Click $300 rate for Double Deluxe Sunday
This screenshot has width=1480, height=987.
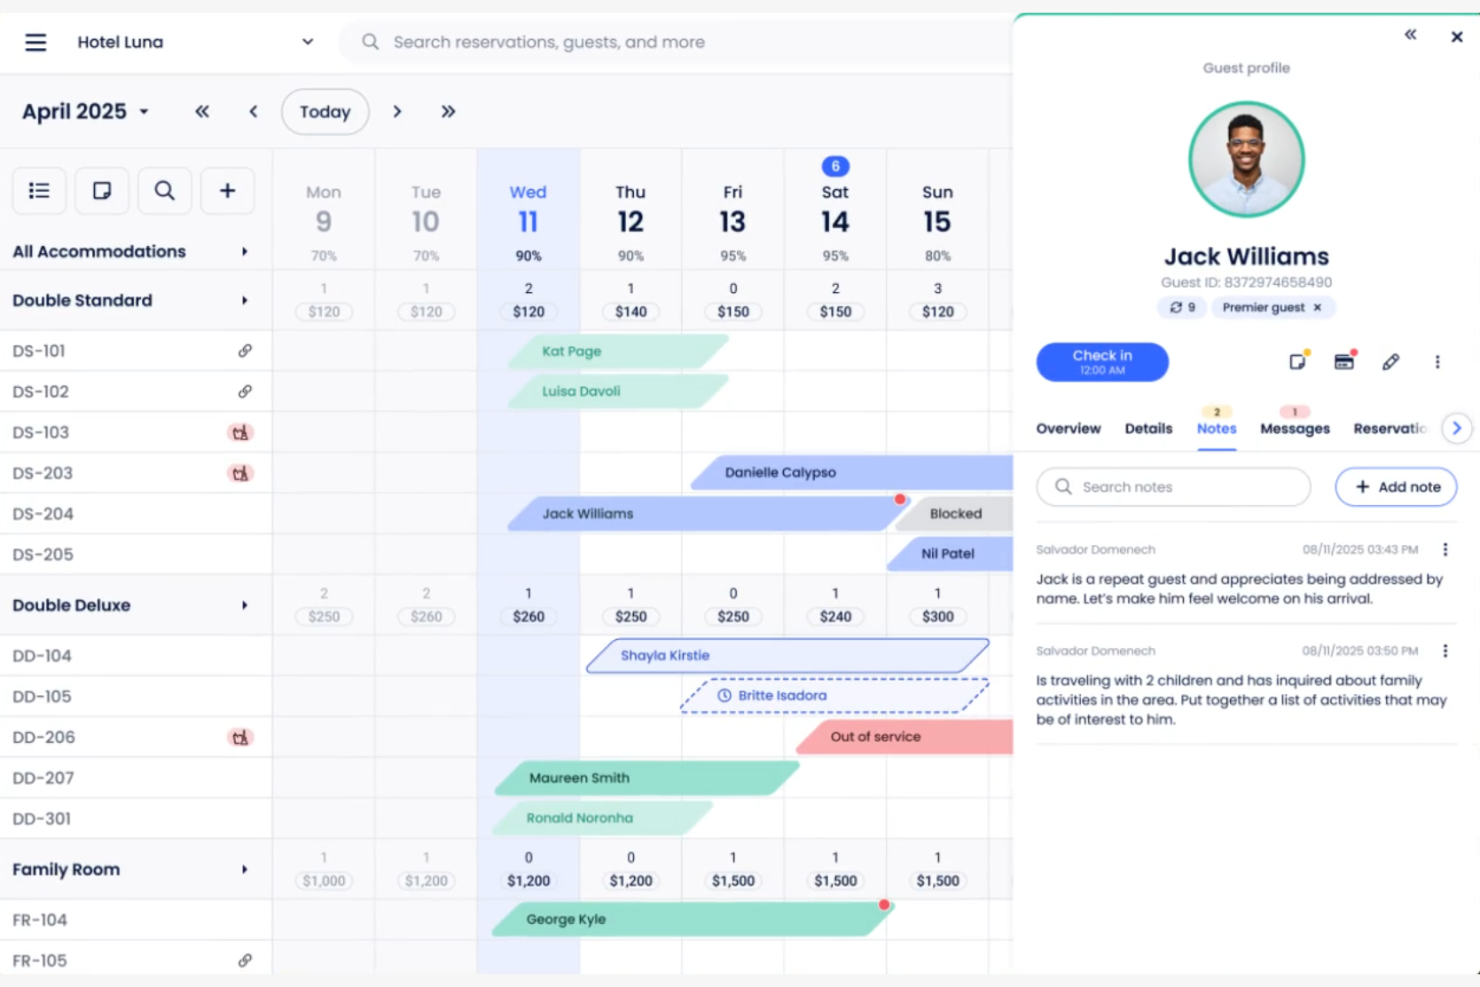937,617
